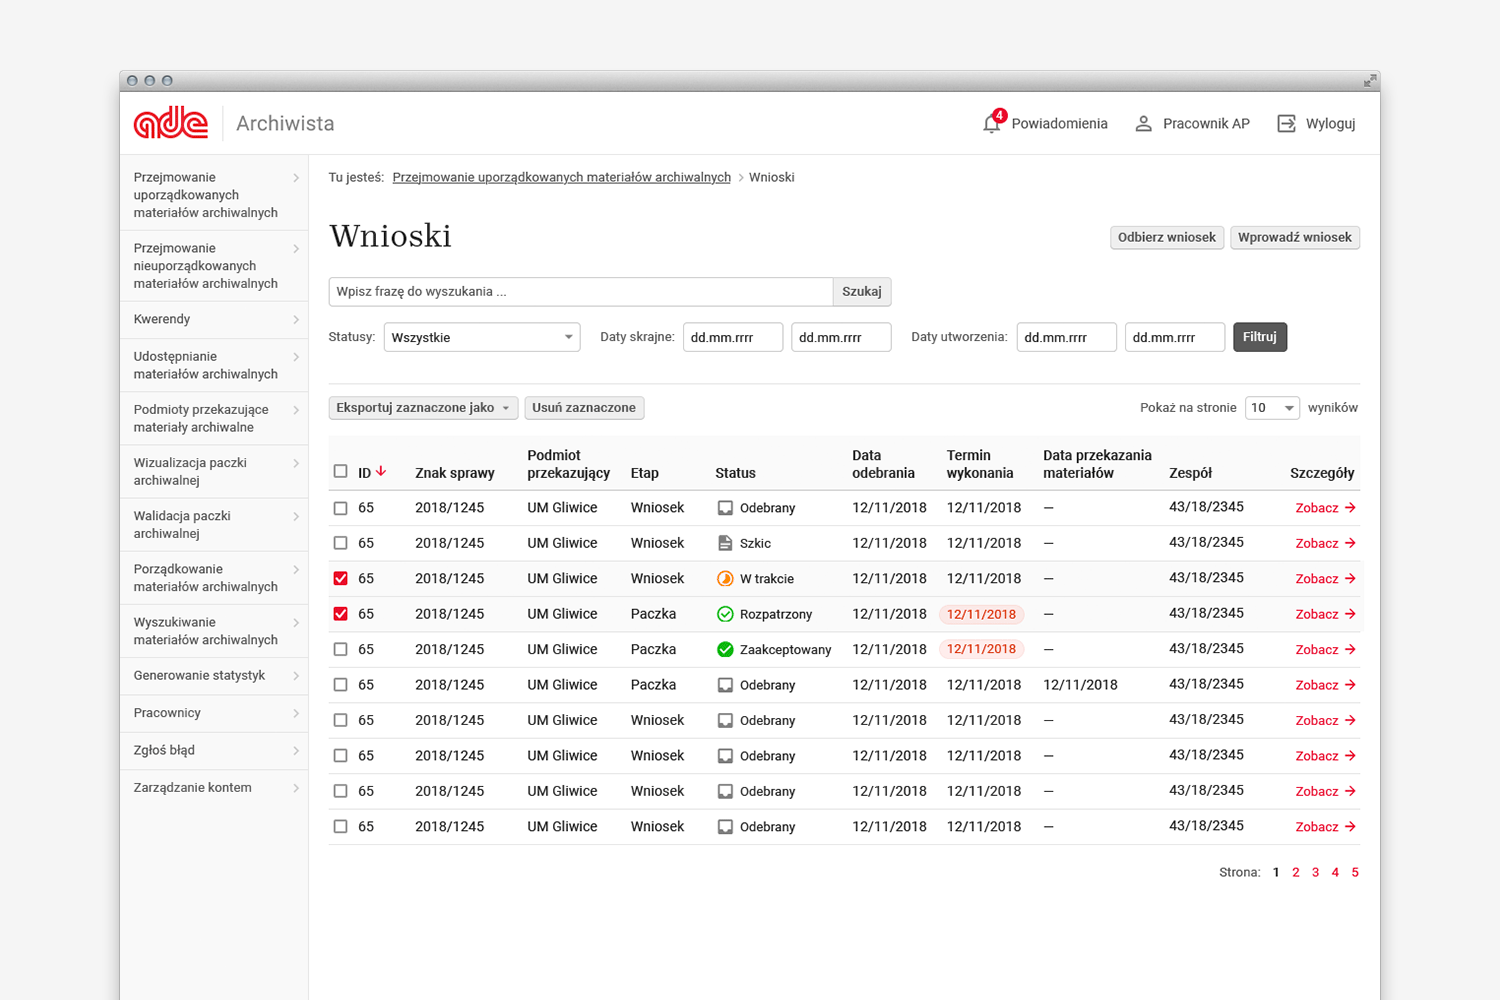This screenshot has height=1000, width=1500.
Task: Click the Wyloguj logout icon
Action: click(1287, 124)
